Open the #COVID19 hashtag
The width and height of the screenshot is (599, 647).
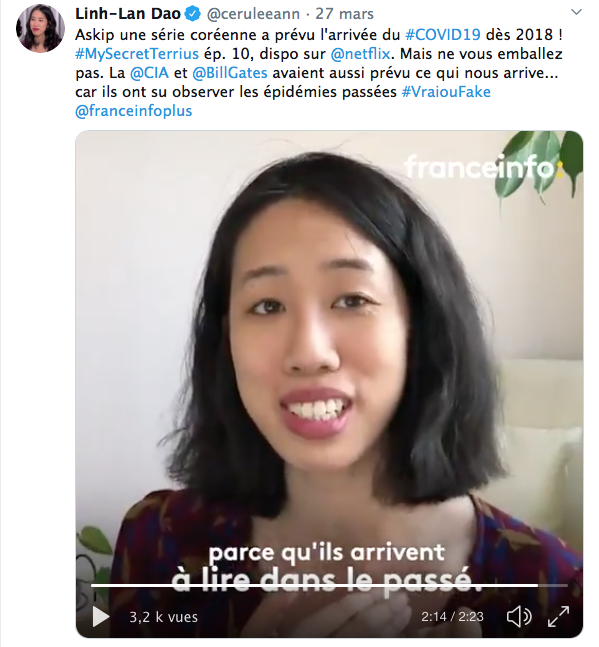point(443,35)
